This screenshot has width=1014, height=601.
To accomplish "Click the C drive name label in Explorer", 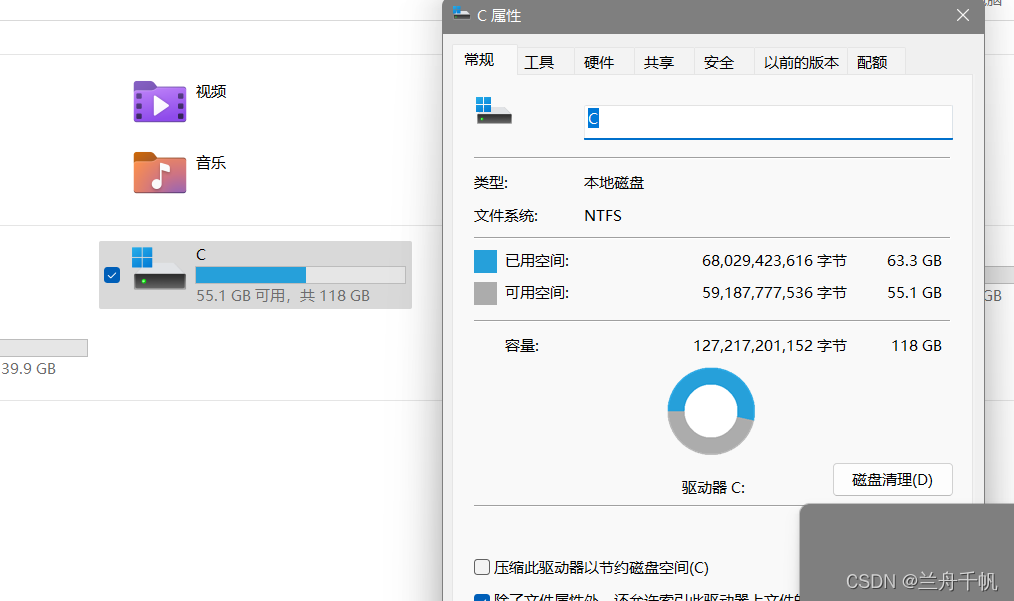I will click(x=201, y=255).
